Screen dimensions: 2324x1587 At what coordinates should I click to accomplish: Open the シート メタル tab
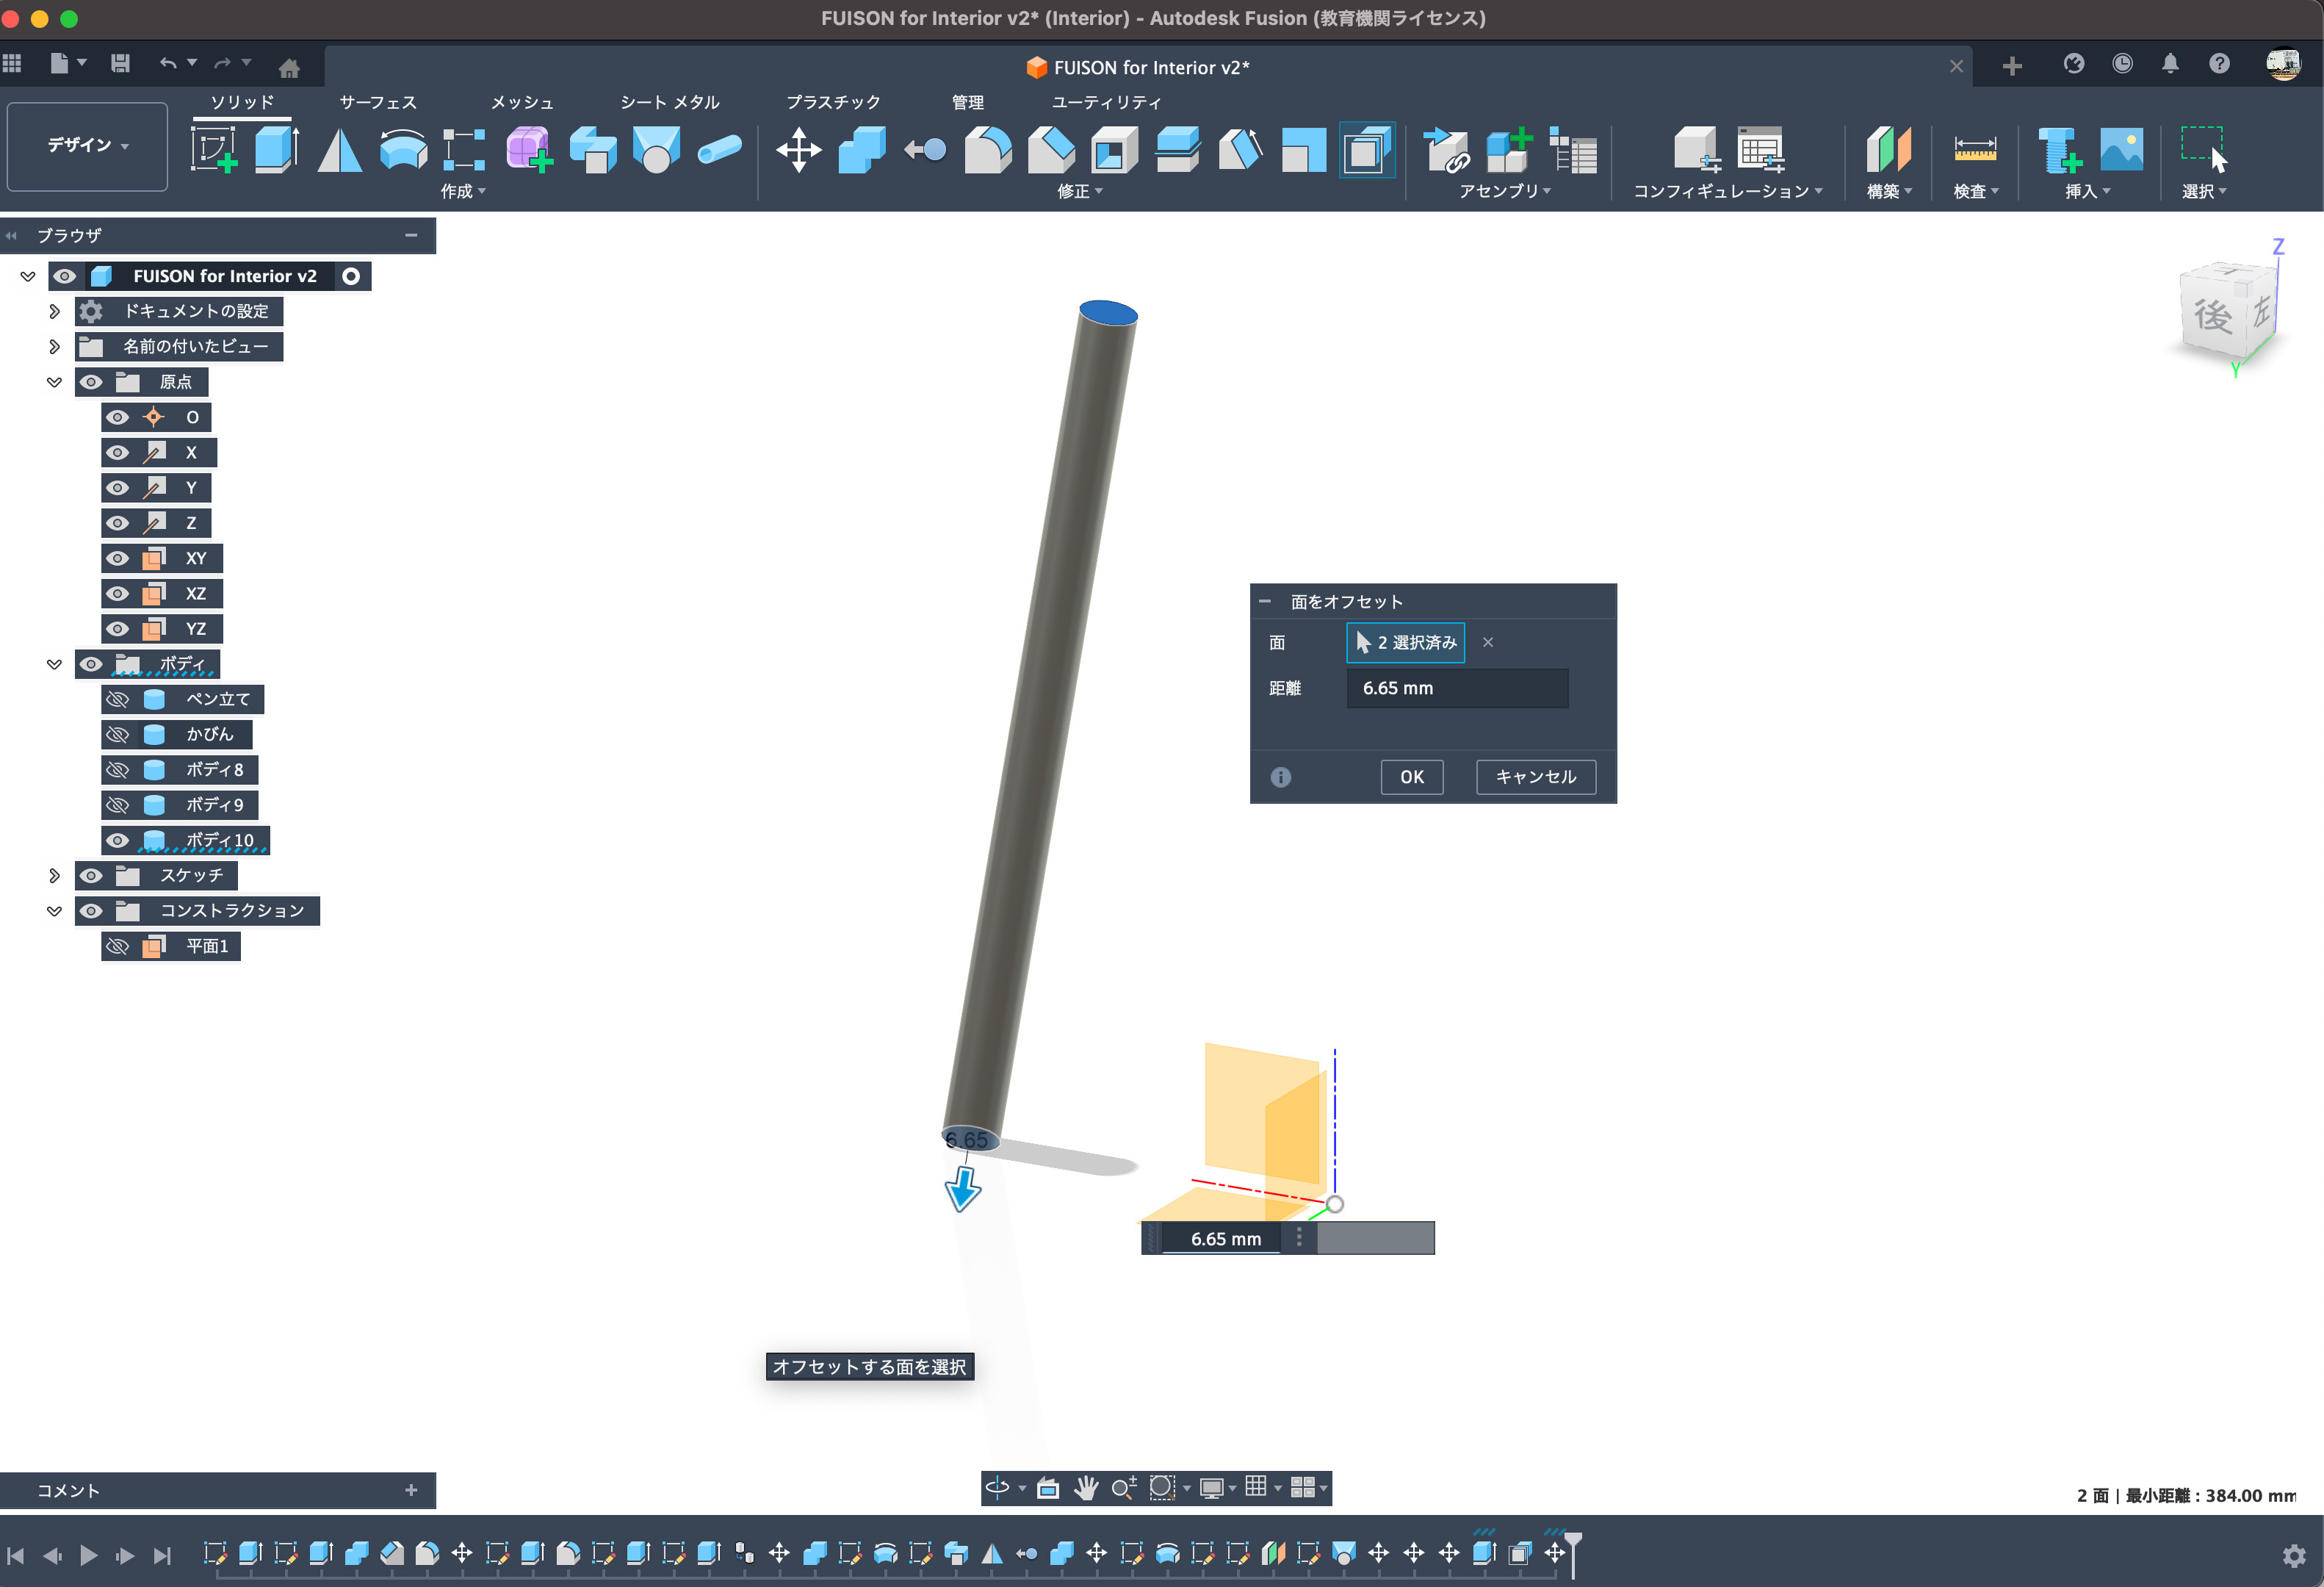pos(669,102)
